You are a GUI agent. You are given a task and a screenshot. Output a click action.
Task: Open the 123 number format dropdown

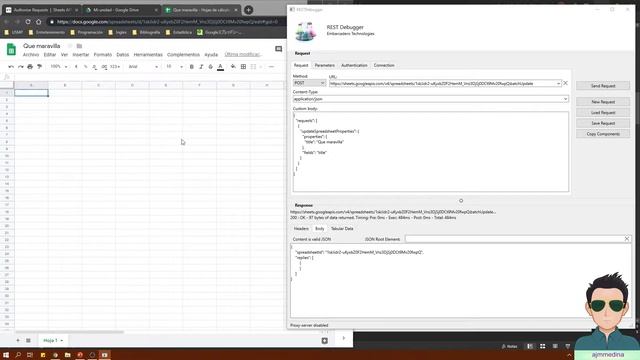click(115, 67)
